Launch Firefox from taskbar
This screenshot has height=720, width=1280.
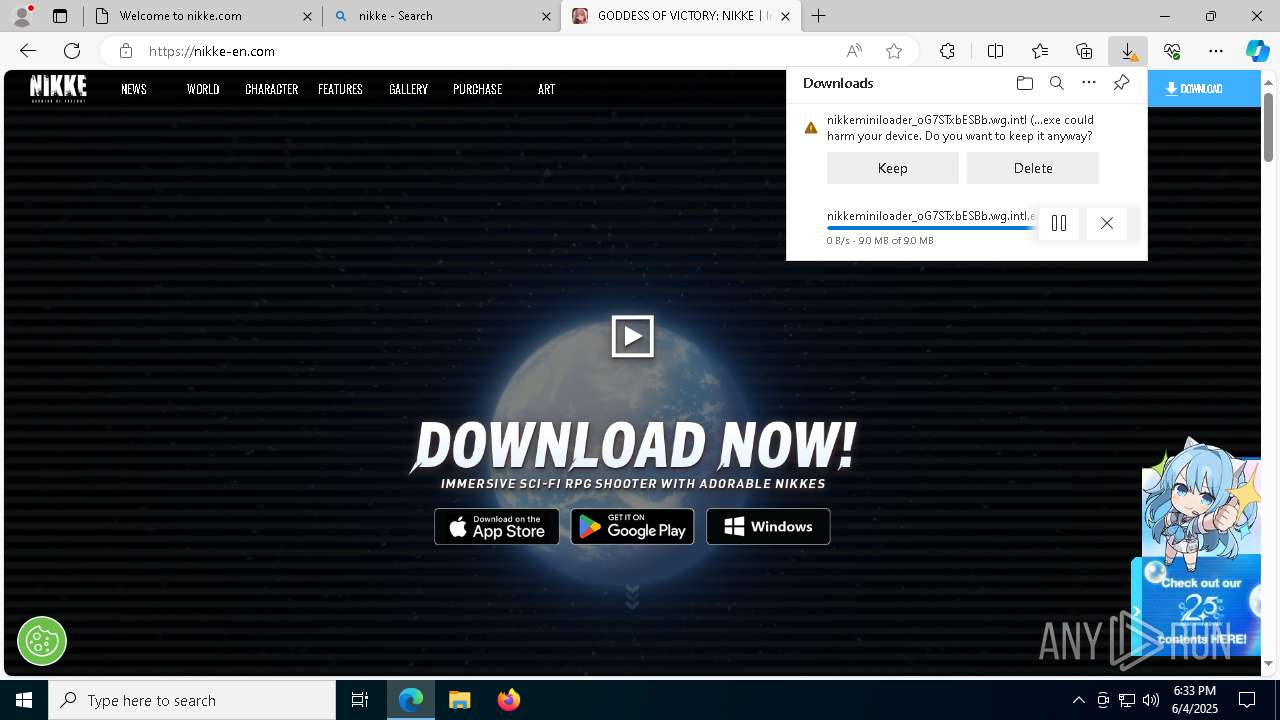pyautogui.click(x=509, y=700)
